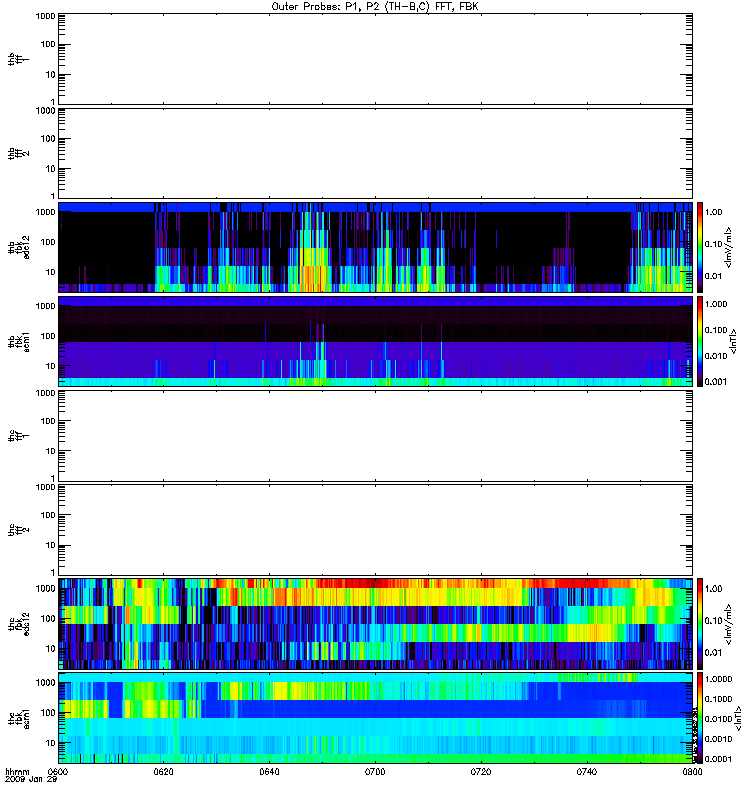Click '1000' tick of thc fbk scm1 panel

pos(45,683)
